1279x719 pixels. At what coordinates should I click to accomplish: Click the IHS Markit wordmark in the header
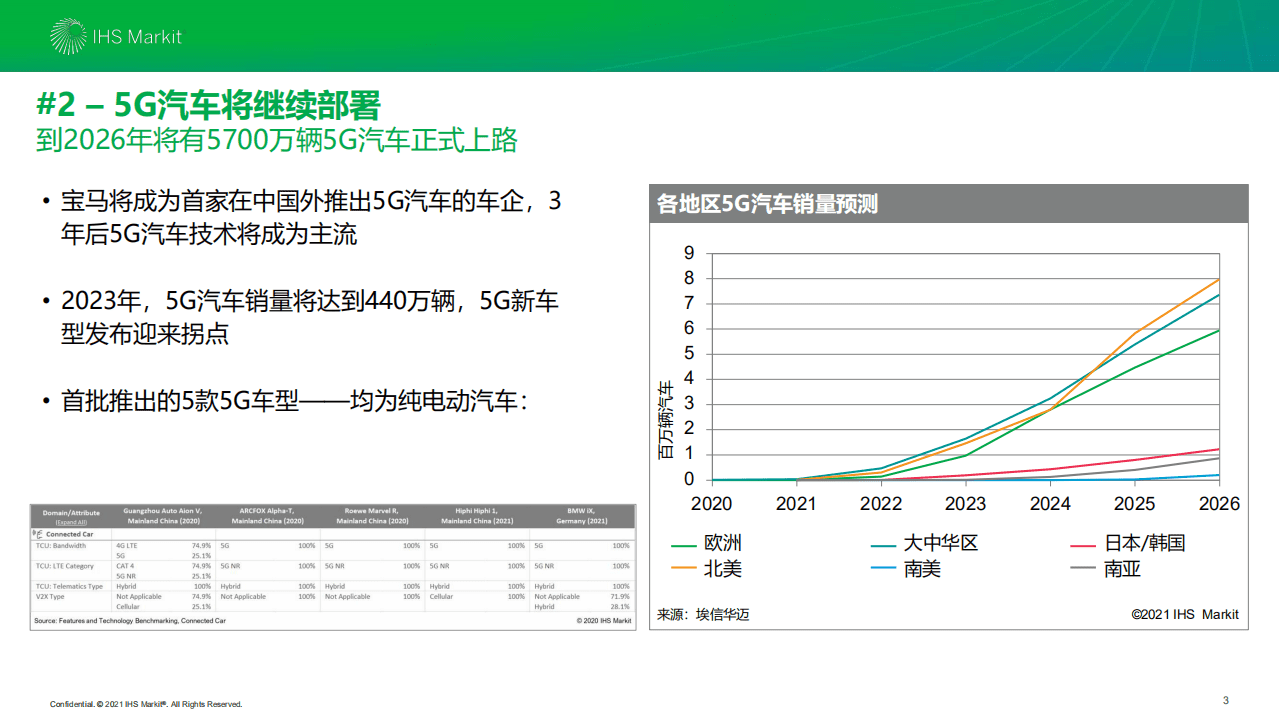tap(137, 36)
